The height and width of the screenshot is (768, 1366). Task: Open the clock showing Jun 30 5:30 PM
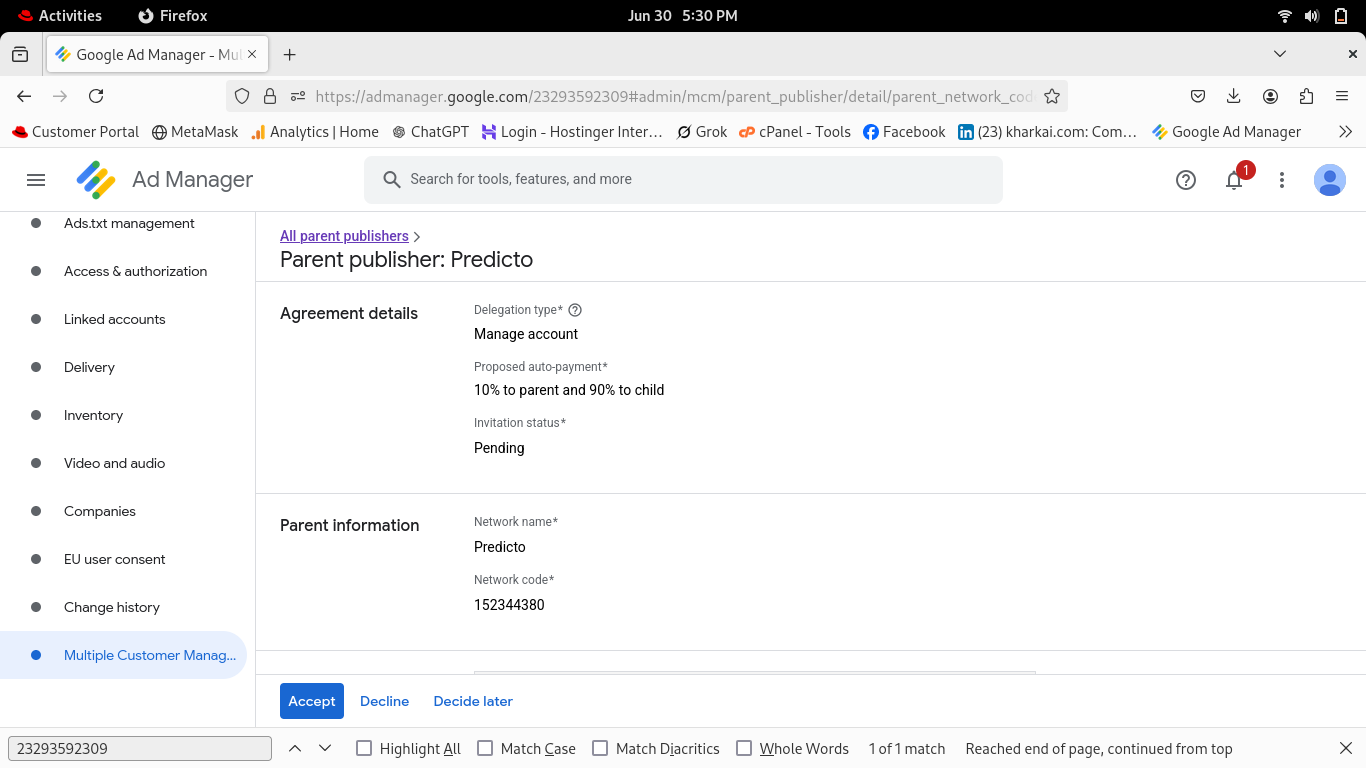pos(682,16)
